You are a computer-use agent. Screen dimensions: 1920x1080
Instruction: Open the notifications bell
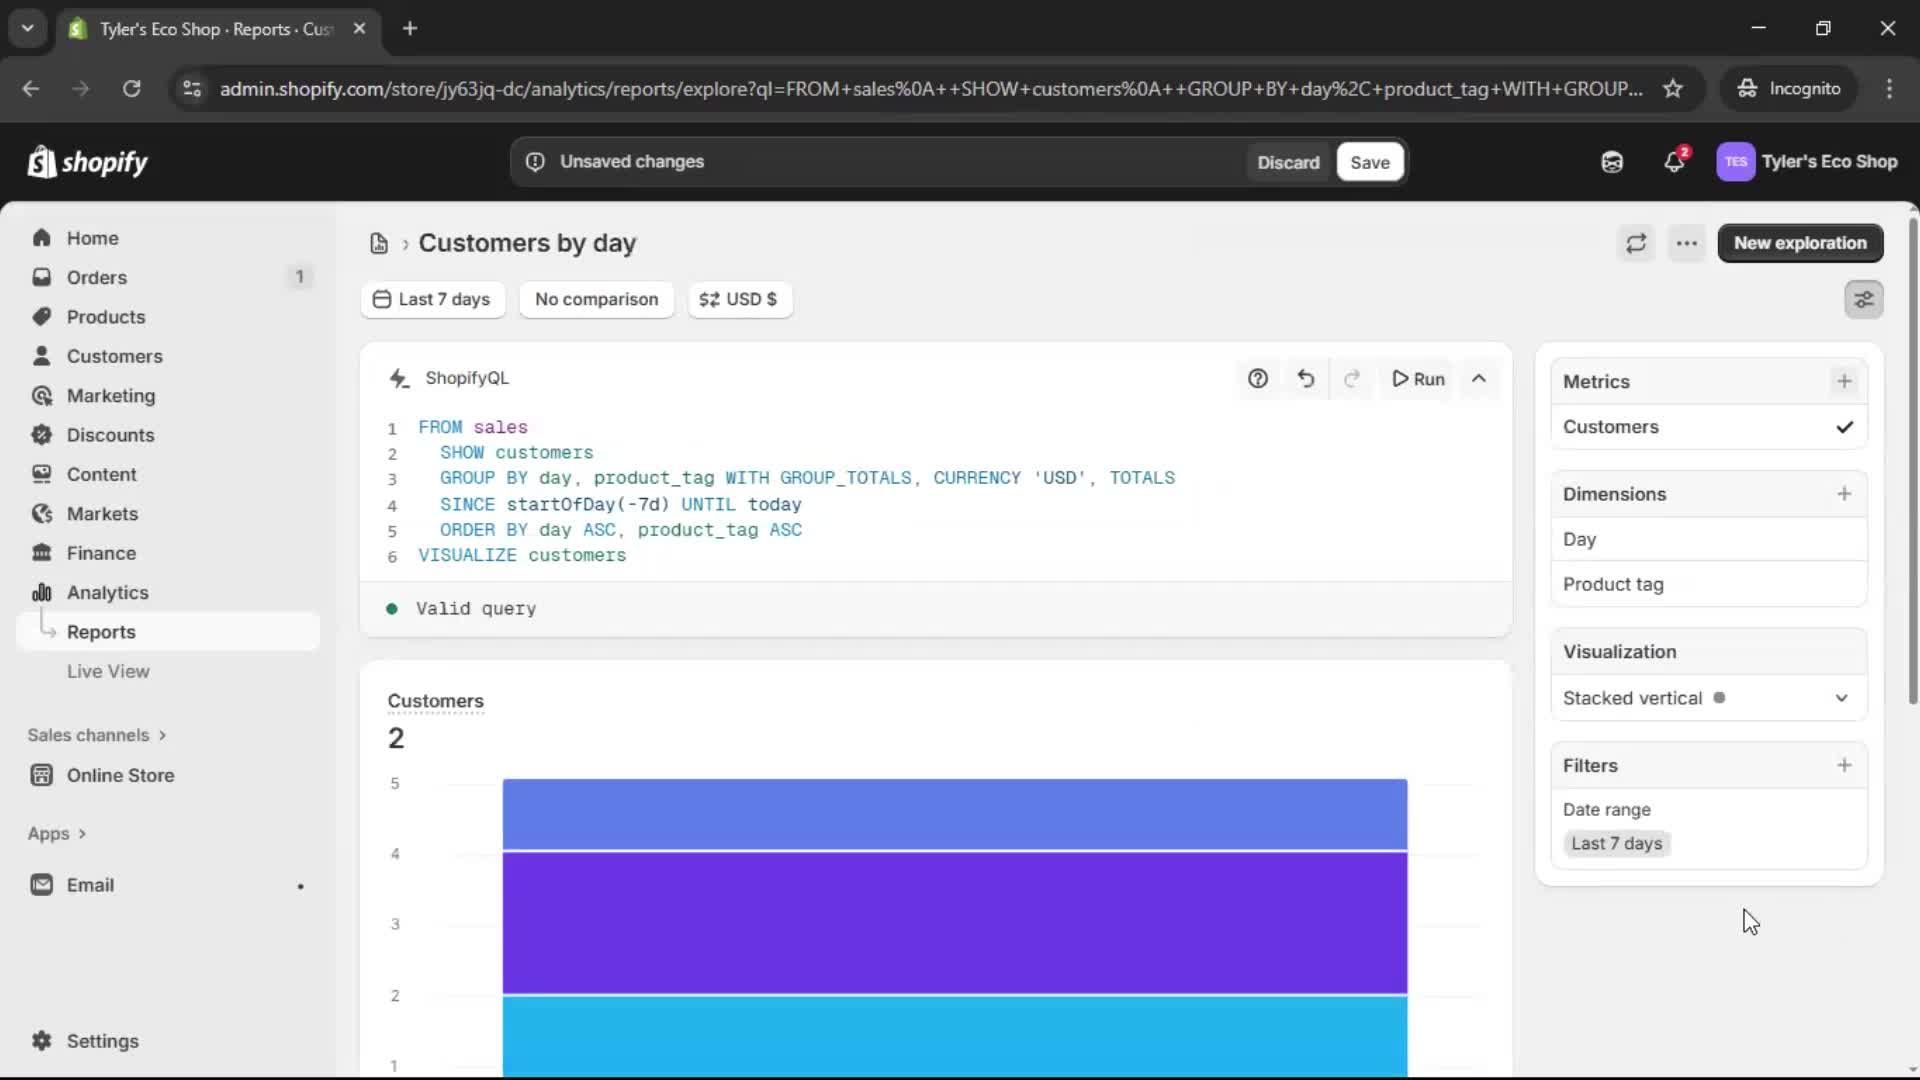[x=1674, y=162]
